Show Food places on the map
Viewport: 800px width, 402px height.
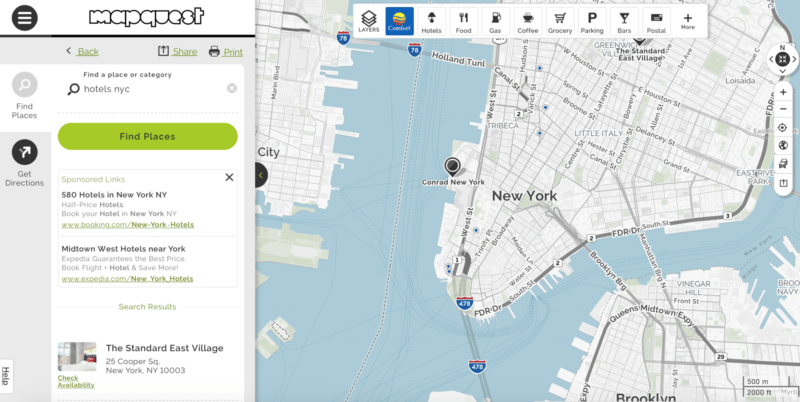coord(463,21)
